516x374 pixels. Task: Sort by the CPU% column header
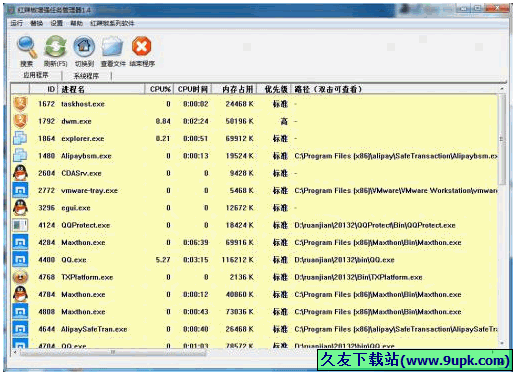pos(160,89)
